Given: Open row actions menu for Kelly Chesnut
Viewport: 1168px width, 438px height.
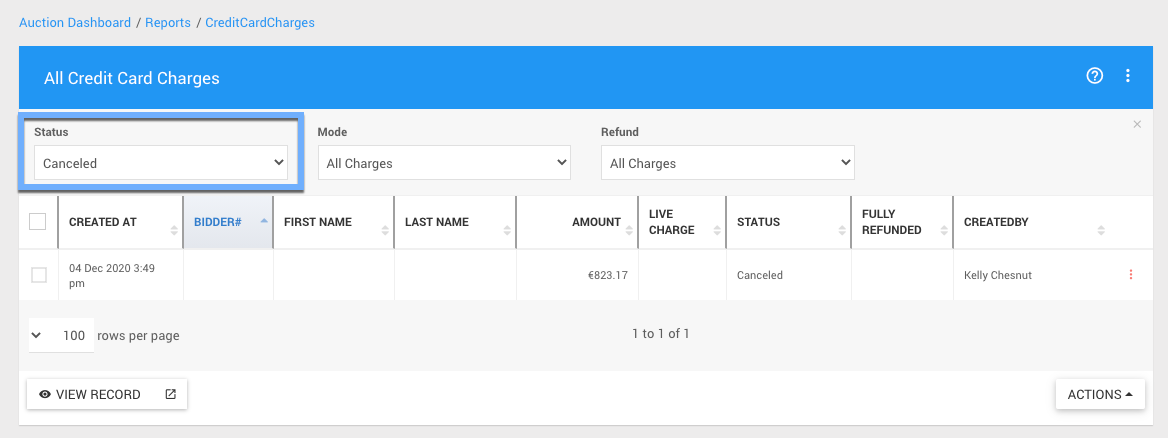Looking at the screenshot, I should (1131, 275).
